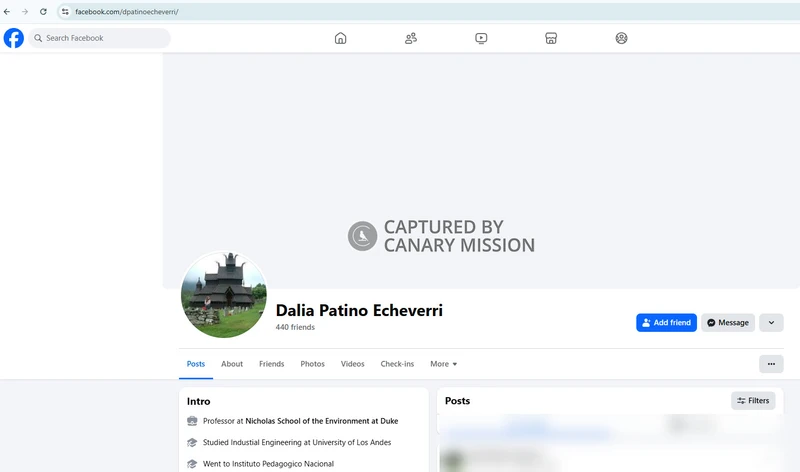Click text 'Went to Instituto Pedagogico Nacional'
Screen dimensions: 800x472
click(x=268, y=464)
